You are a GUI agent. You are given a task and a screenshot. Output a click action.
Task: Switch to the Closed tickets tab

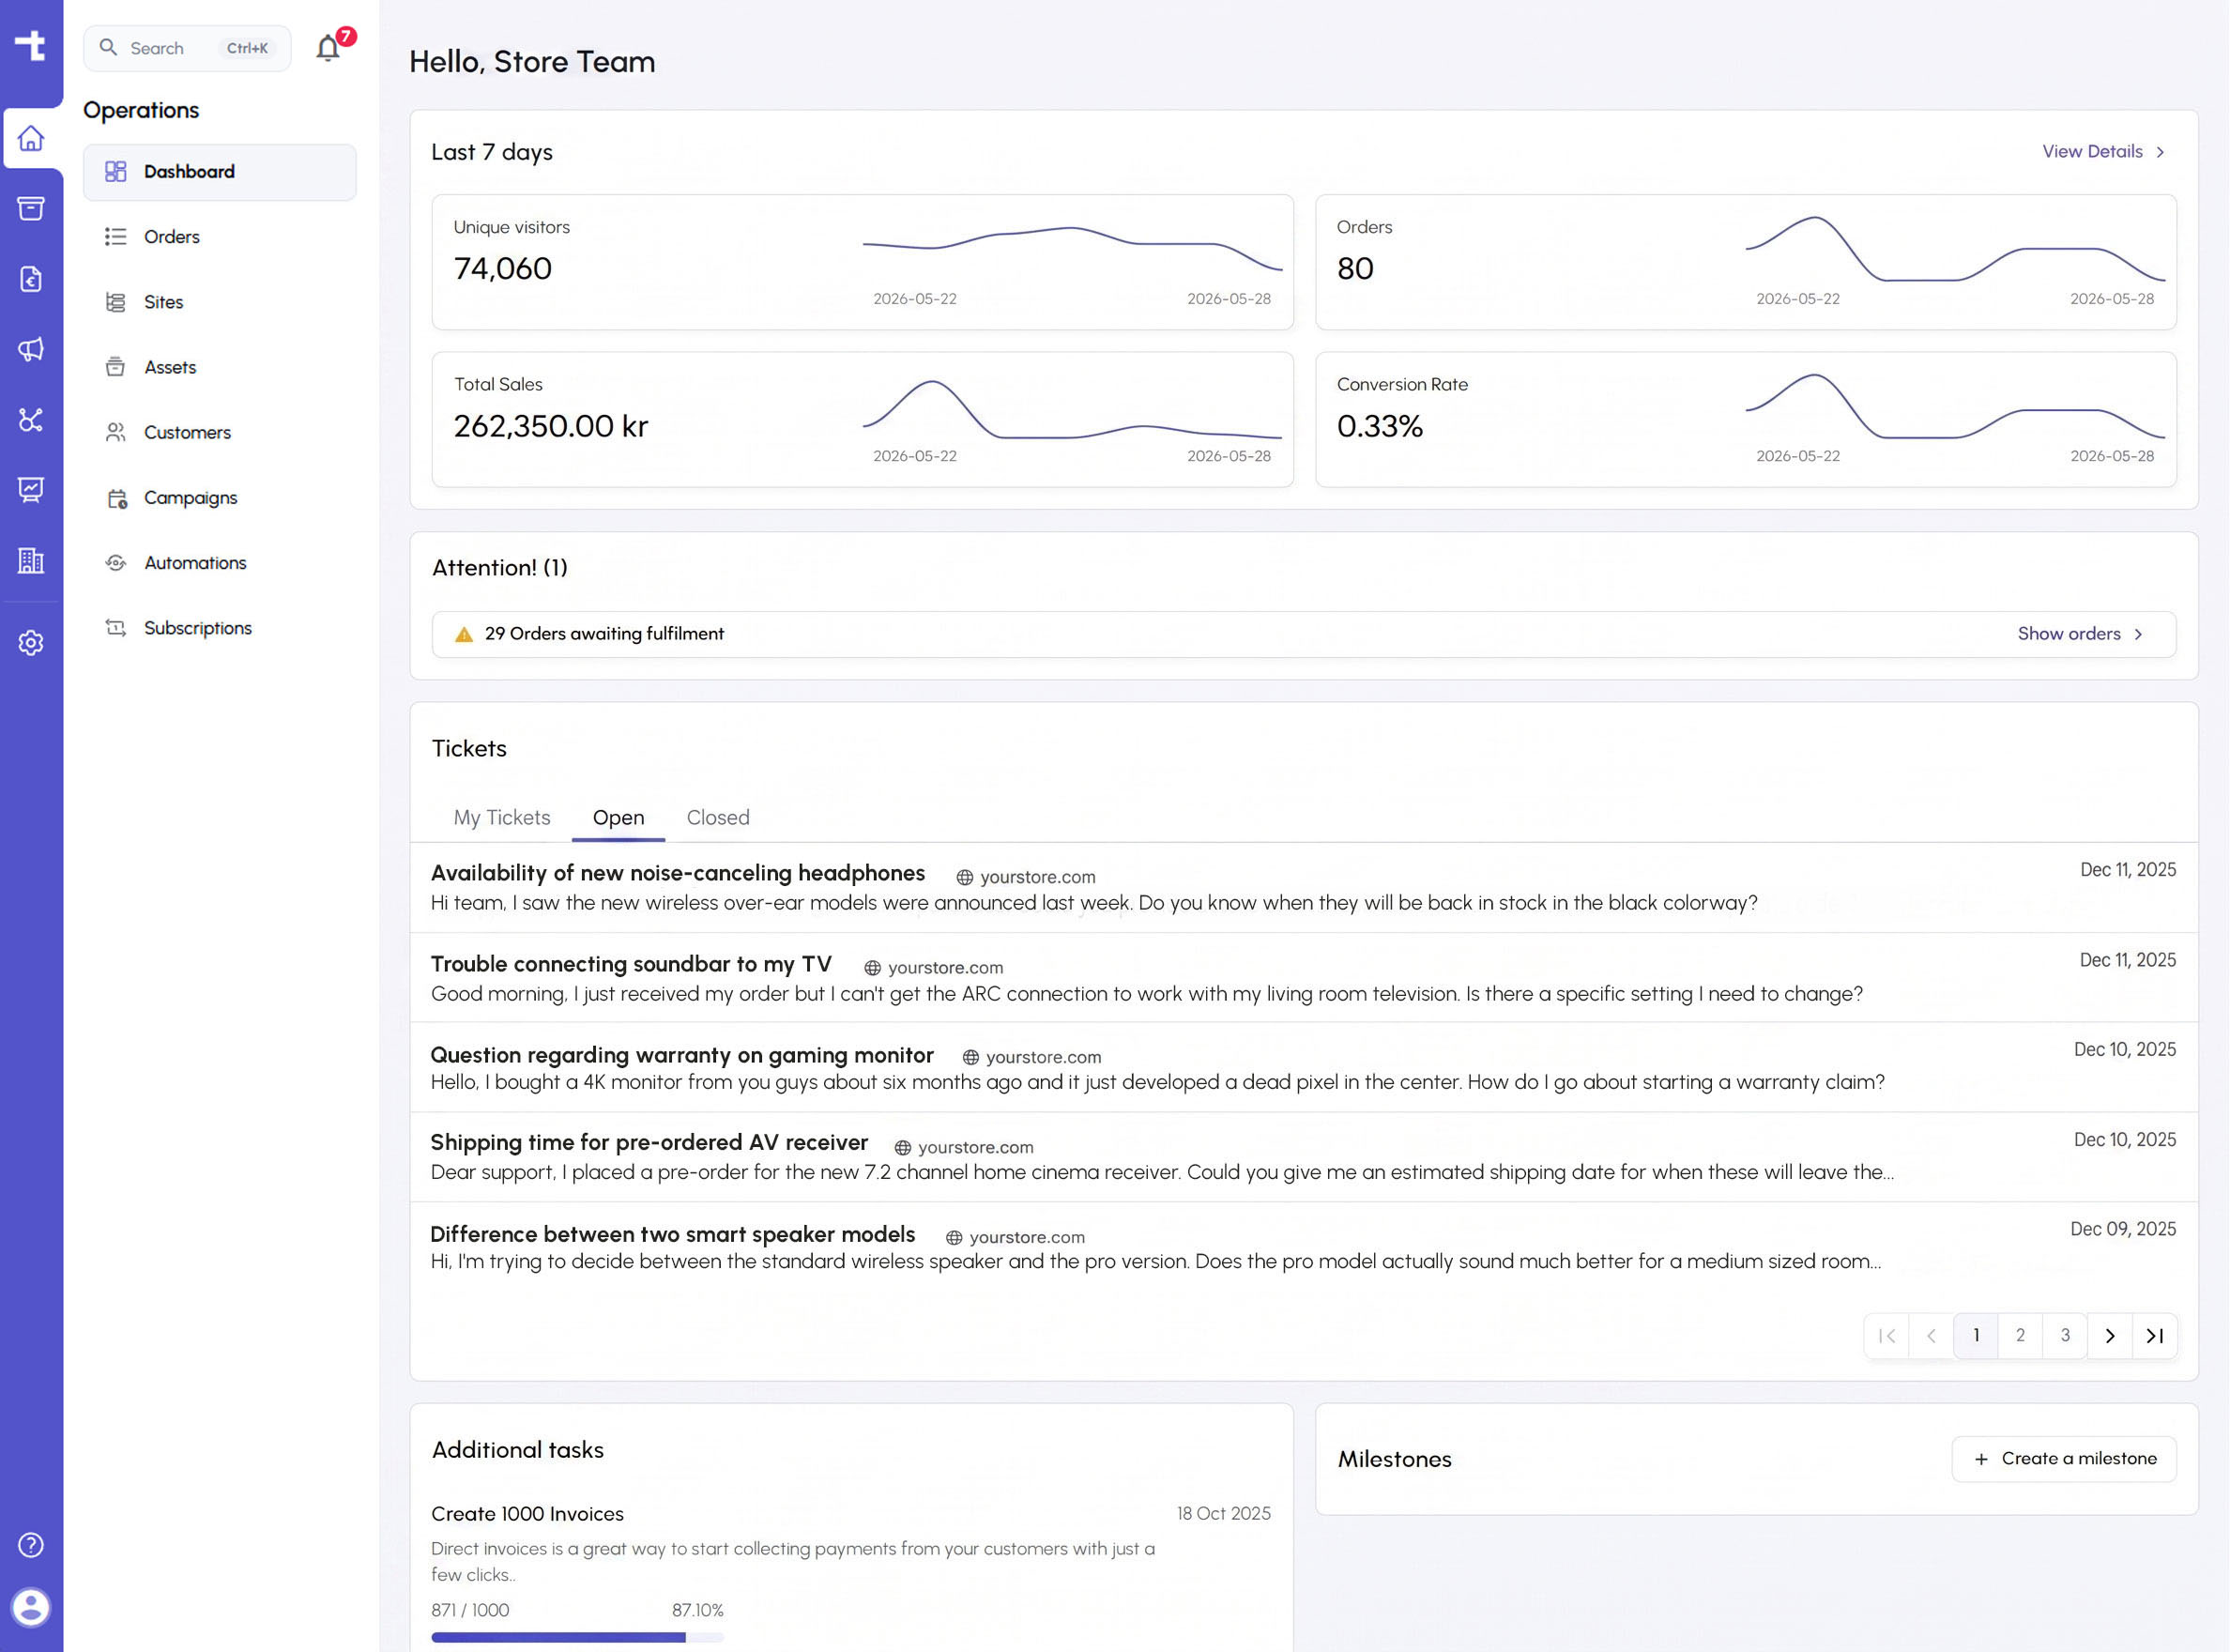(x=718, y=817)
